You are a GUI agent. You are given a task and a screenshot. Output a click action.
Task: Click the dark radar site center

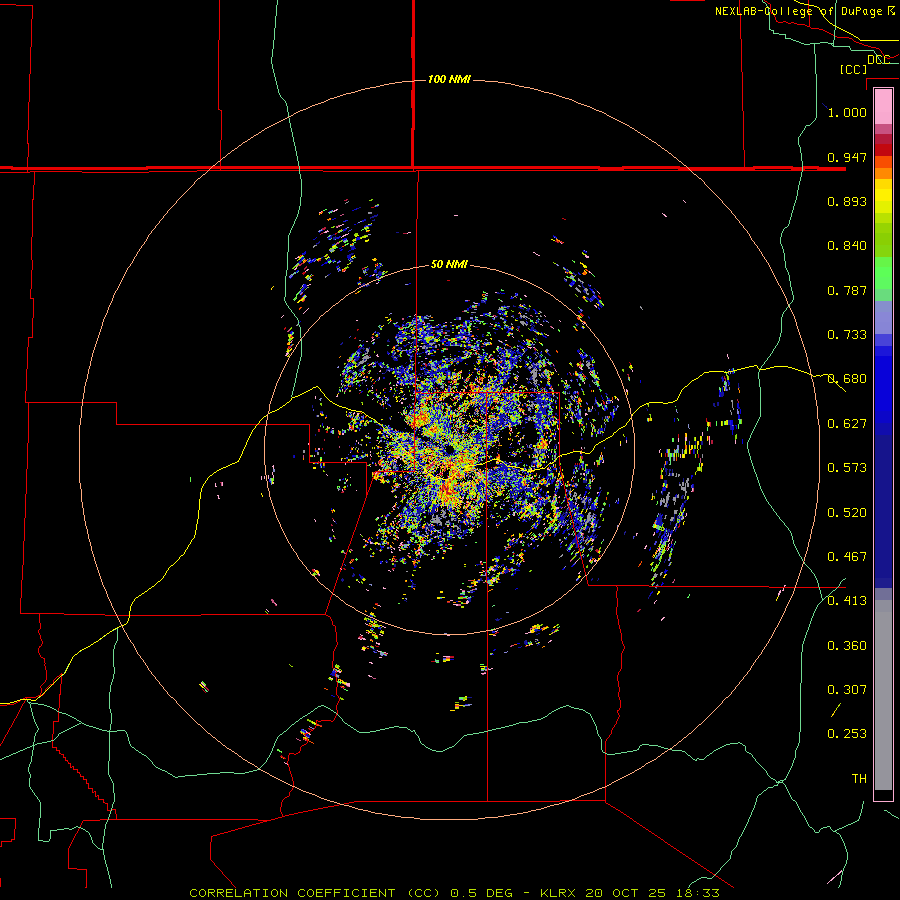449,451
